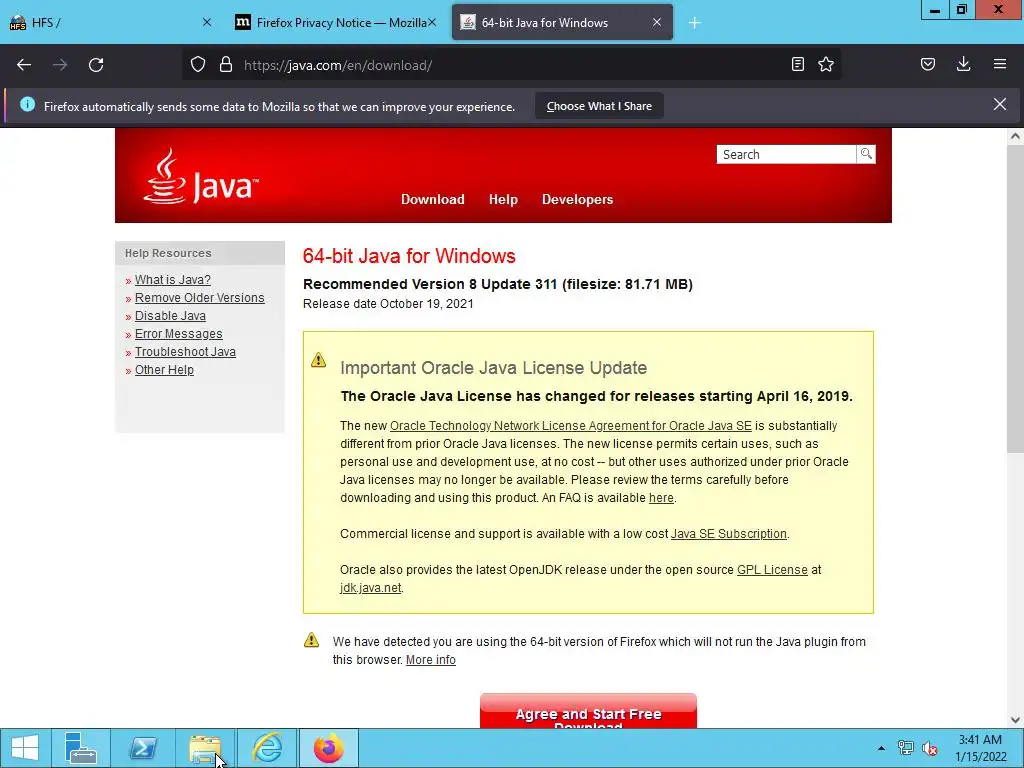Open the Help menu on Java site
Screen dimensions: 1024x768
tap(503, 199)
